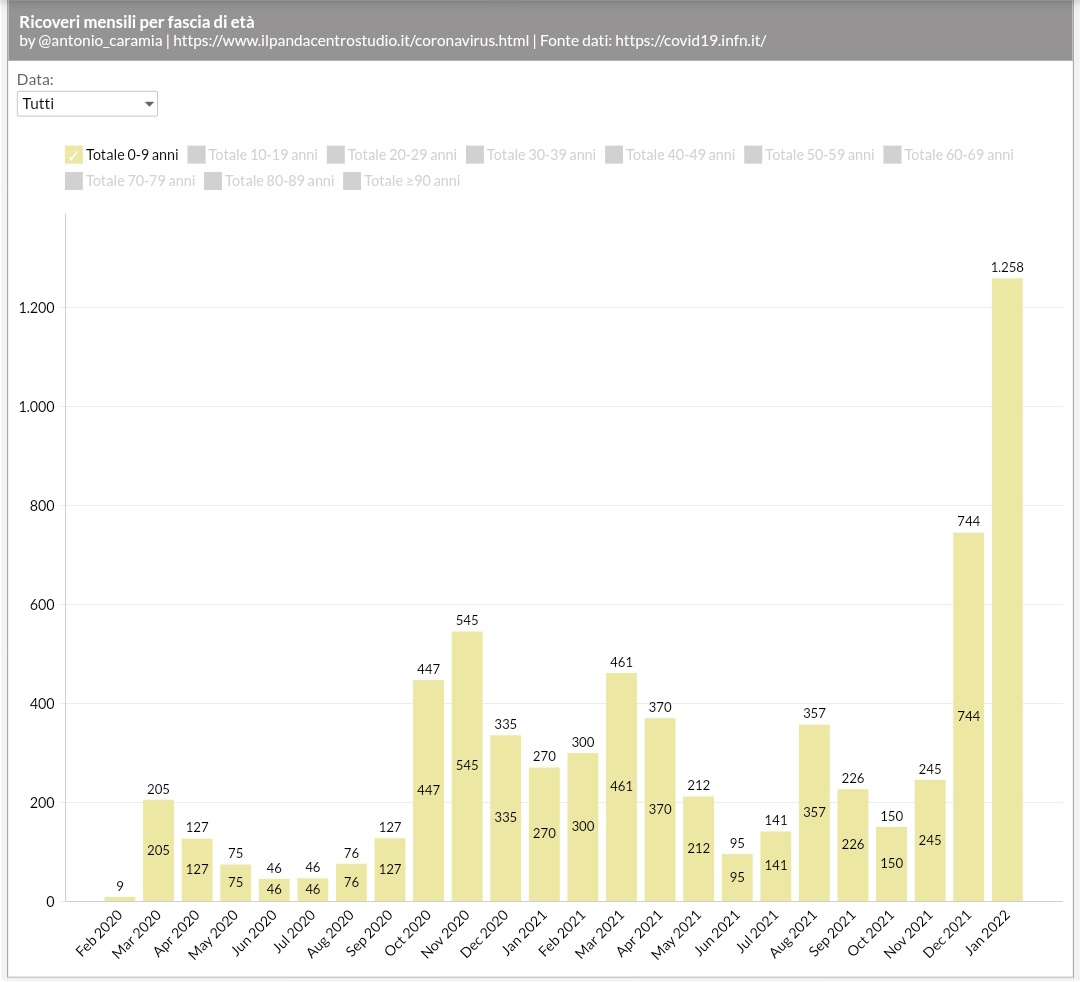Click the Feb 2020 x-axis label
Image resolution: width=1080 pixels, height=982 pixels.
point(98,932)
